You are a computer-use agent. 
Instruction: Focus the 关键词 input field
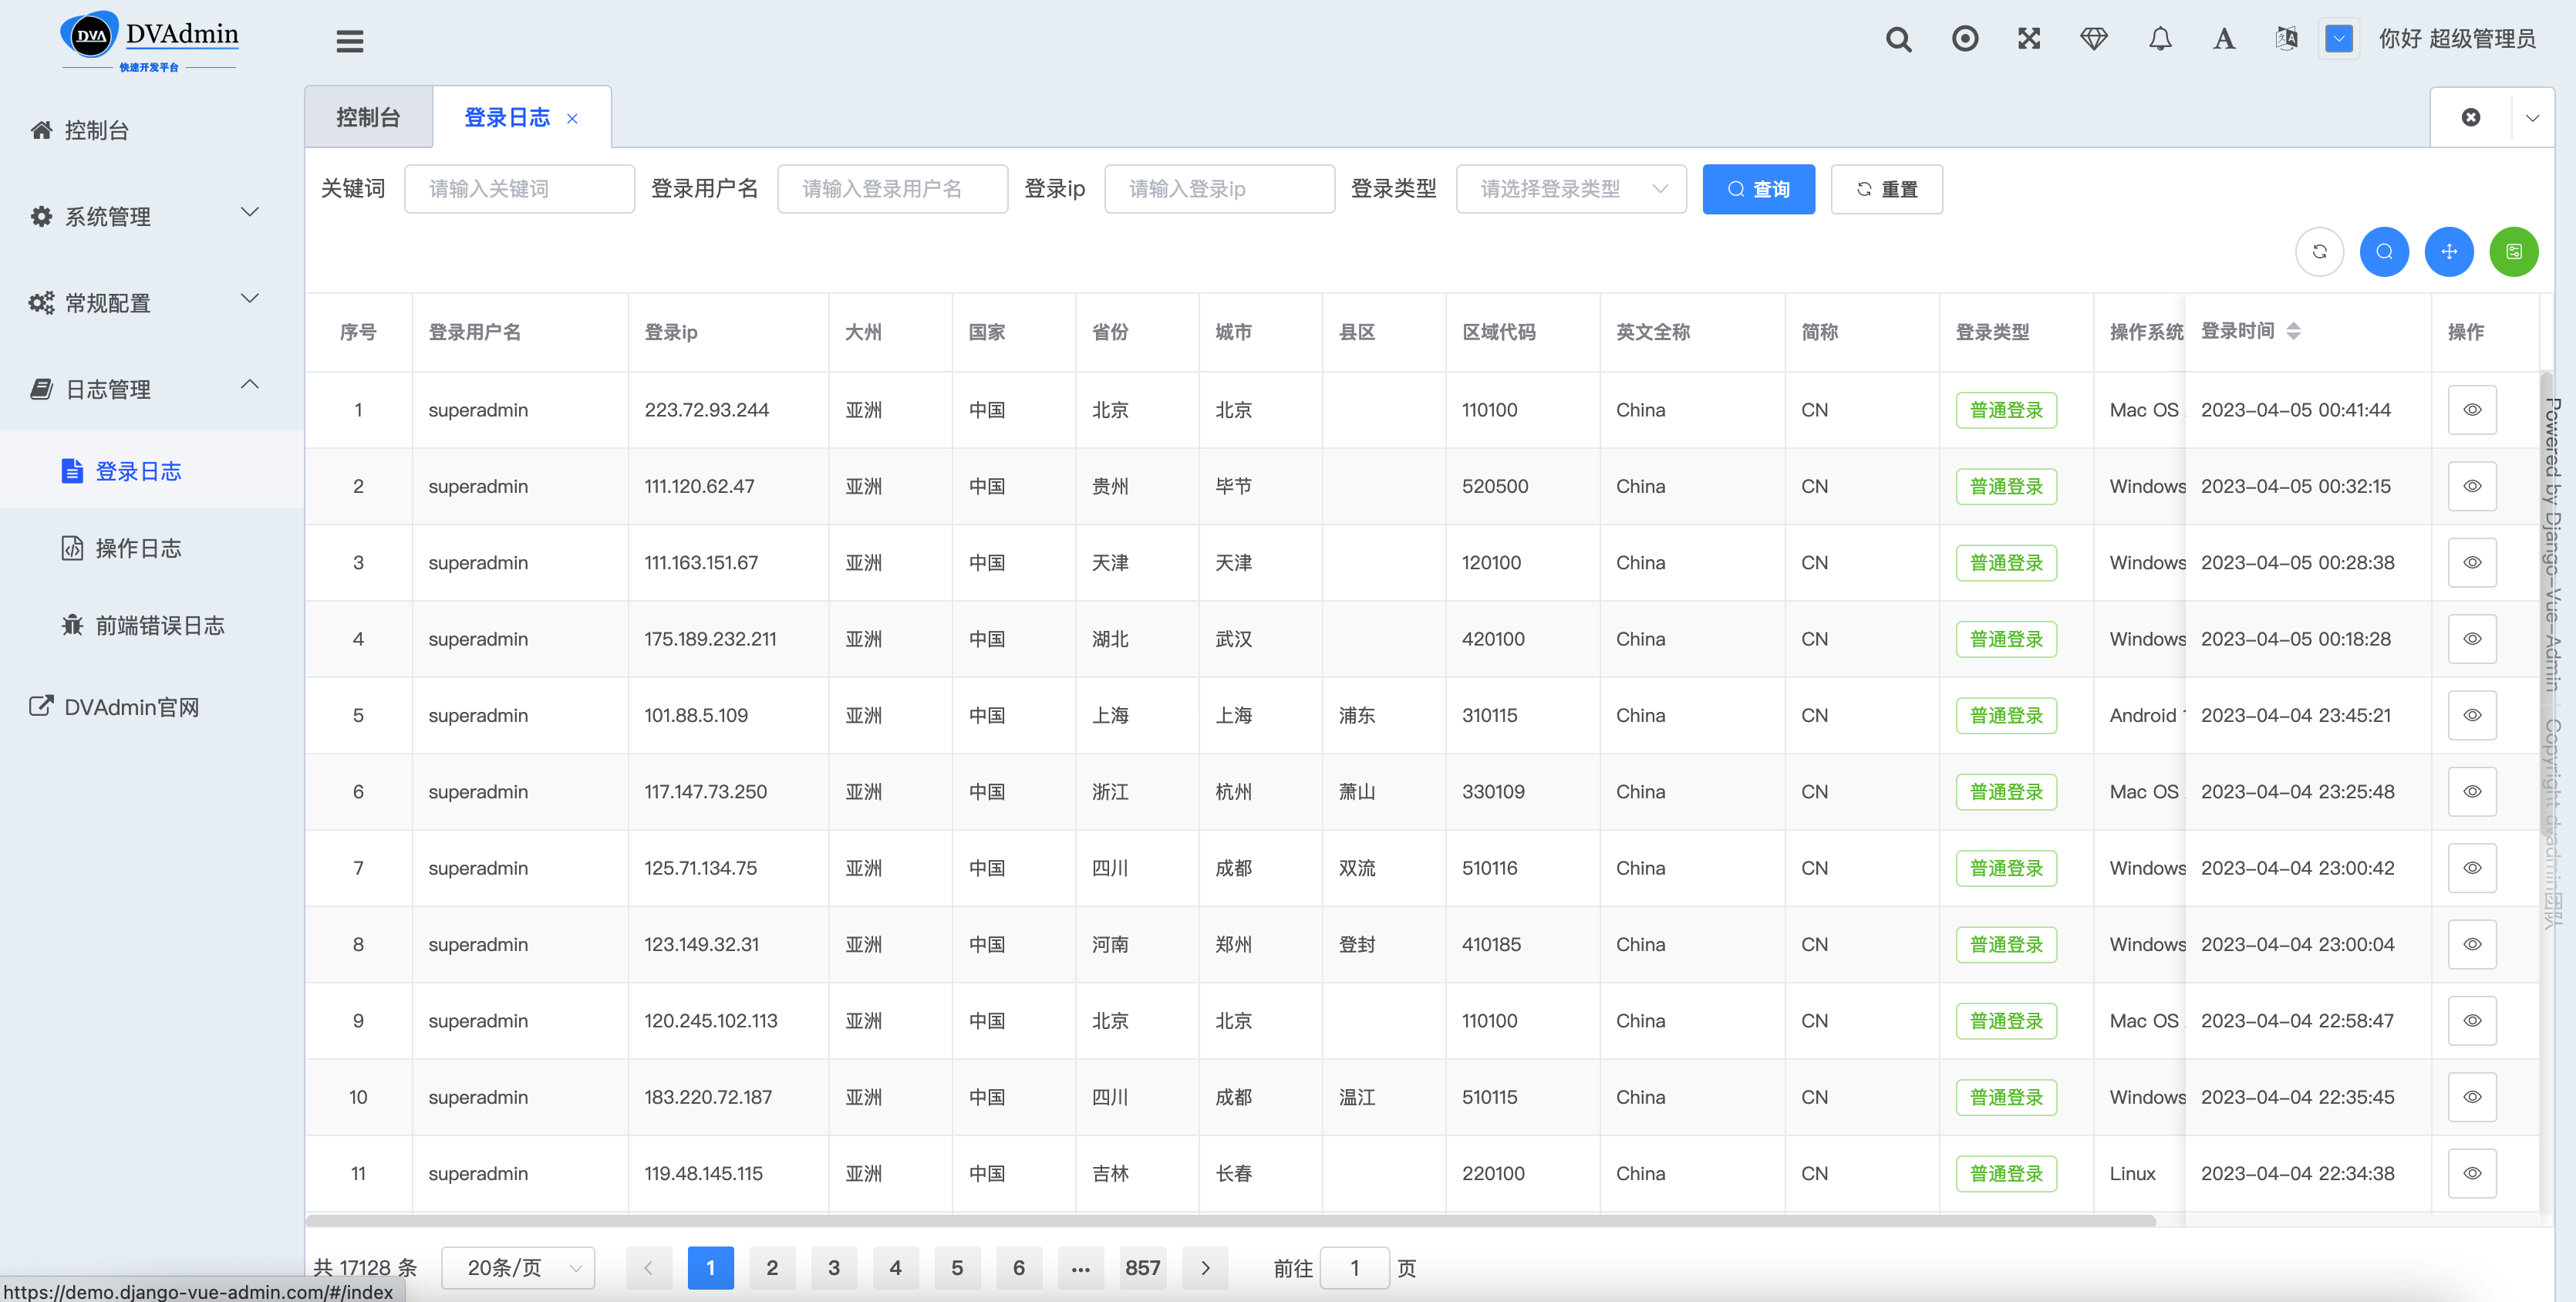pyautogui.click(x=519, y=189)
